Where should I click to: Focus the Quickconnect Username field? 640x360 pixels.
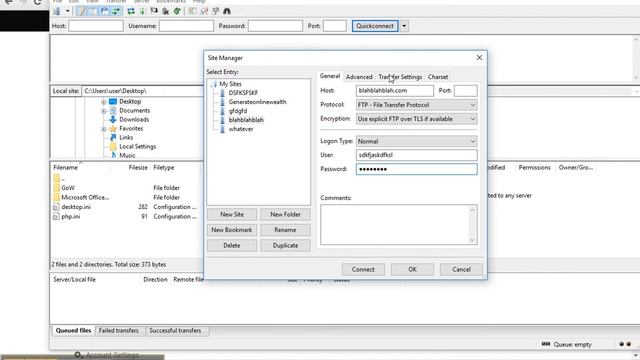tap(186, 26)
